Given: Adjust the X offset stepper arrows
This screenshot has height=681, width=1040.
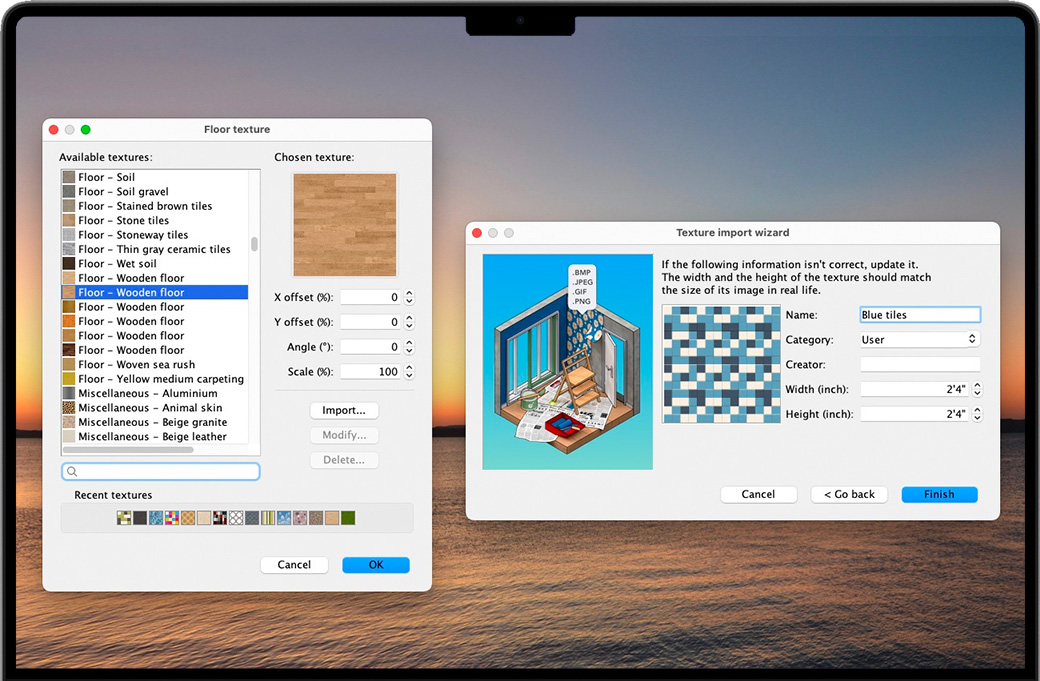Looking at the screenshot, I should [x=409, y=298].
